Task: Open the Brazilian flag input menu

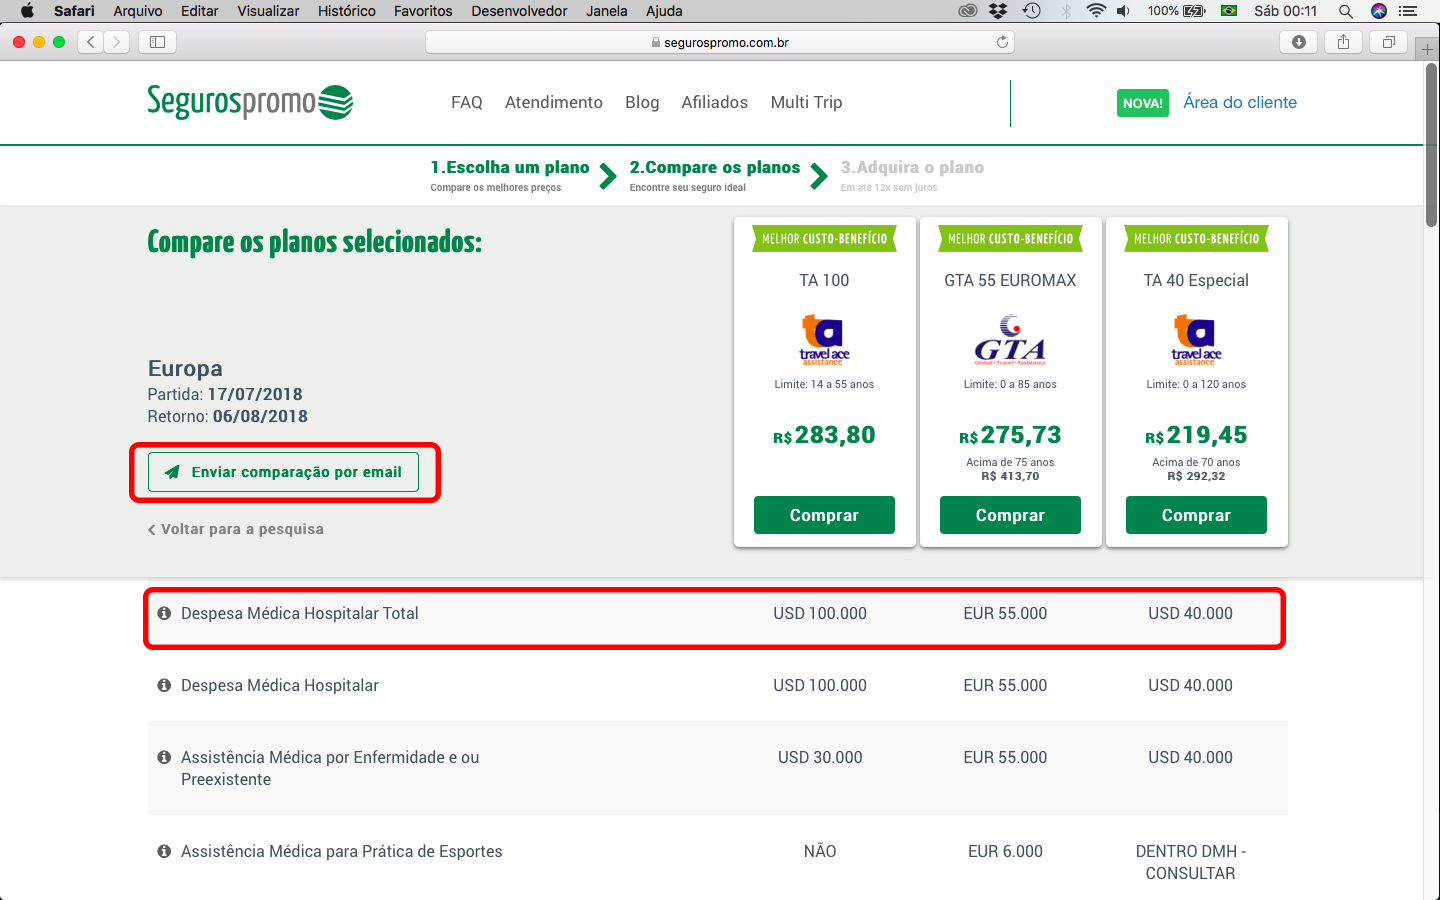Action: click(x=1230, y=11)
